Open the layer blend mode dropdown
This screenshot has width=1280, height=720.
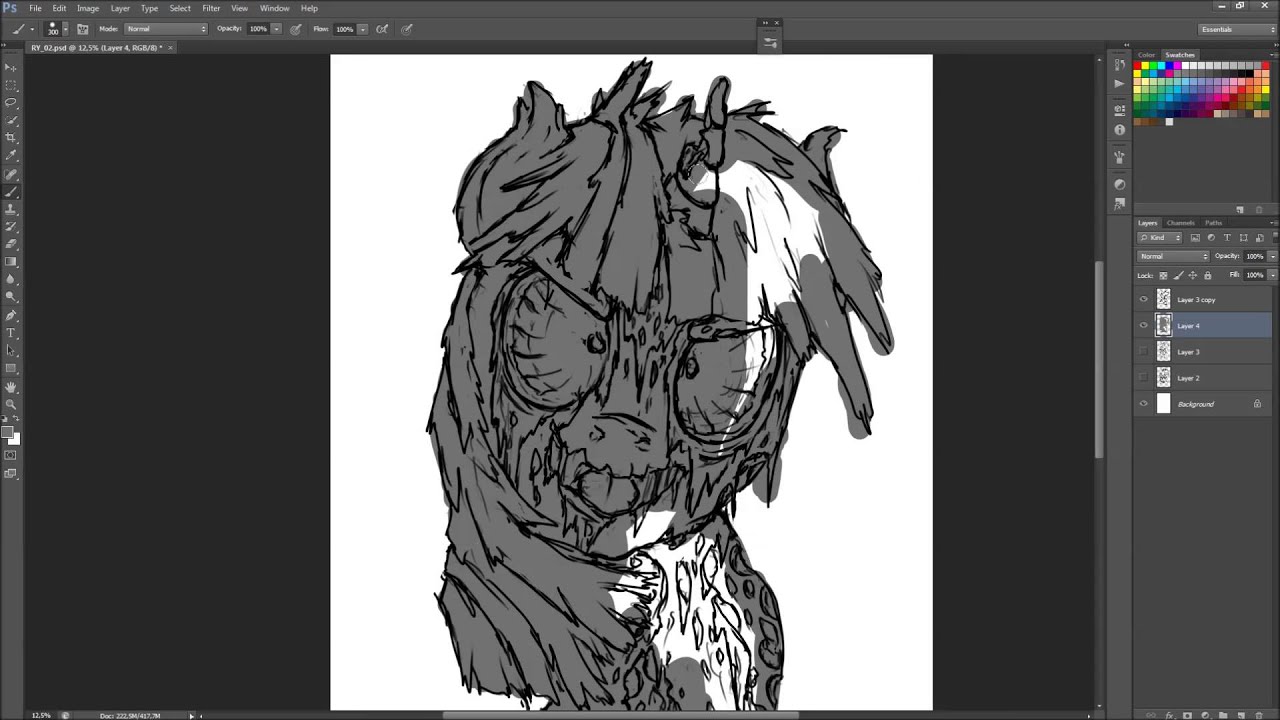(1174, 256)
